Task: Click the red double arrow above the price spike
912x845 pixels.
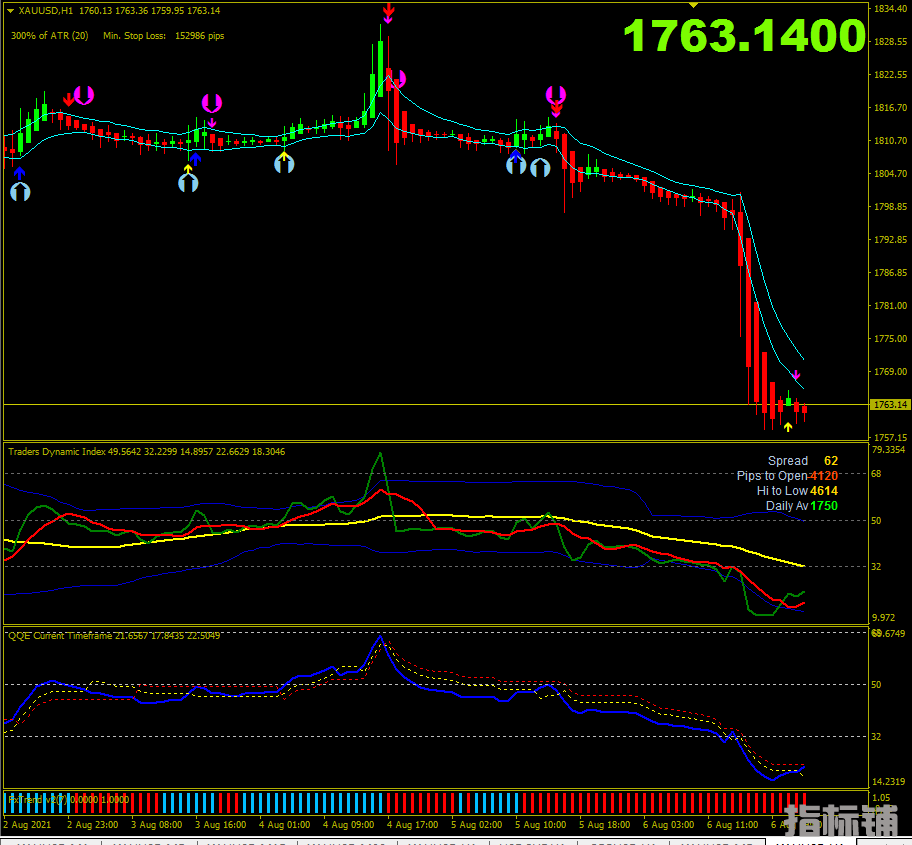Action: tap(389, 9)
